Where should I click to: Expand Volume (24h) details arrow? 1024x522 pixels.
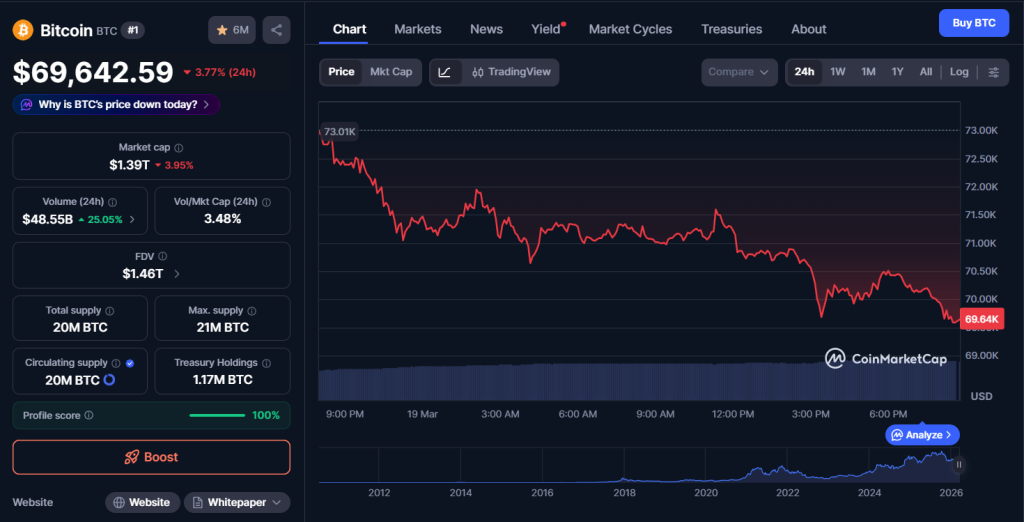132,219
